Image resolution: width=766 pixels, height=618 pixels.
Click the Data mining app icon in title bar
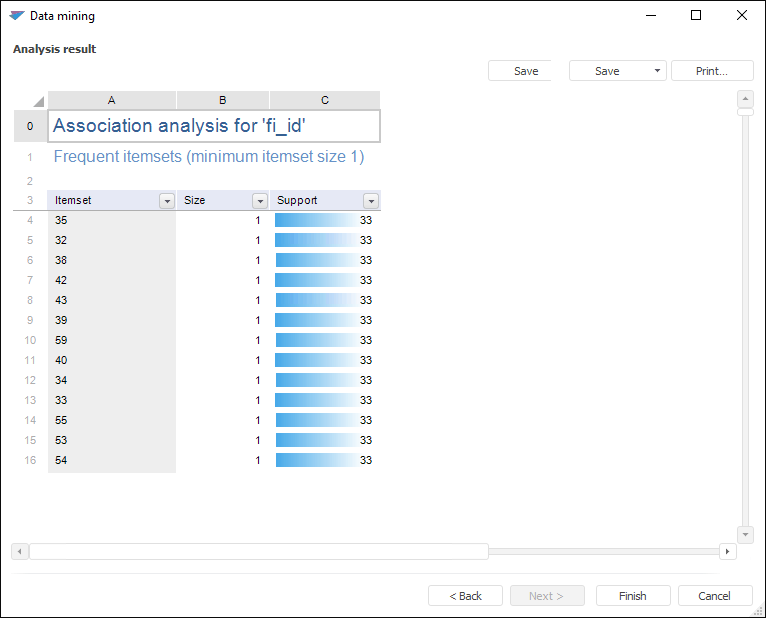click(x=16, y=16)
